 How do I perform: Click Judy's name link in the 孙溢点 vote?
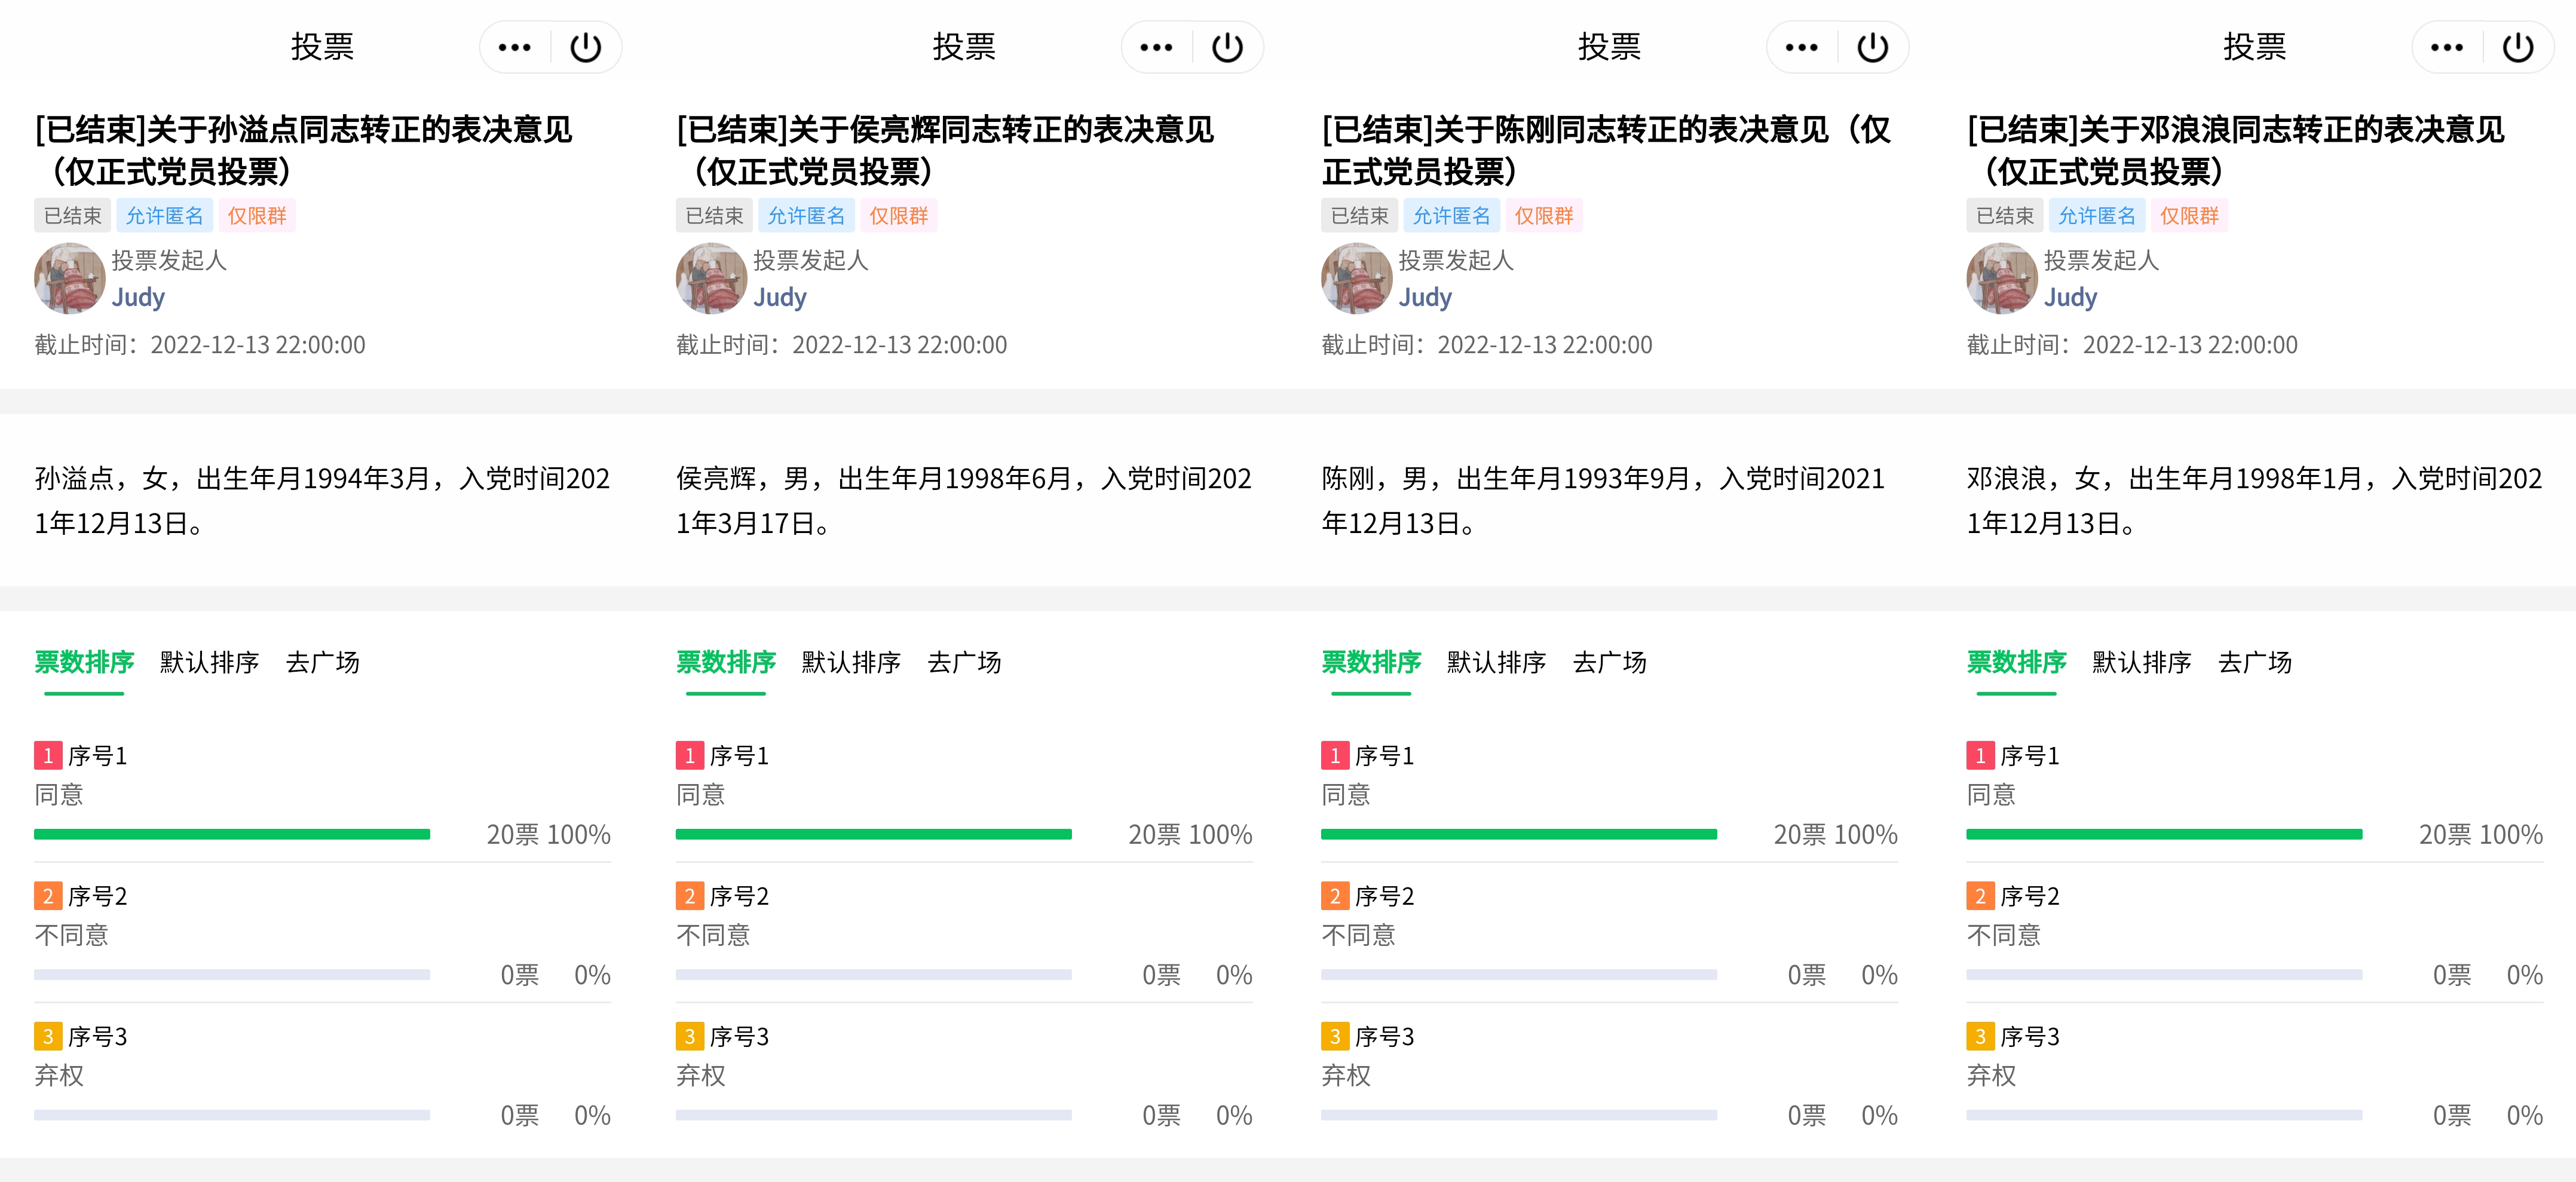[138, 297]
